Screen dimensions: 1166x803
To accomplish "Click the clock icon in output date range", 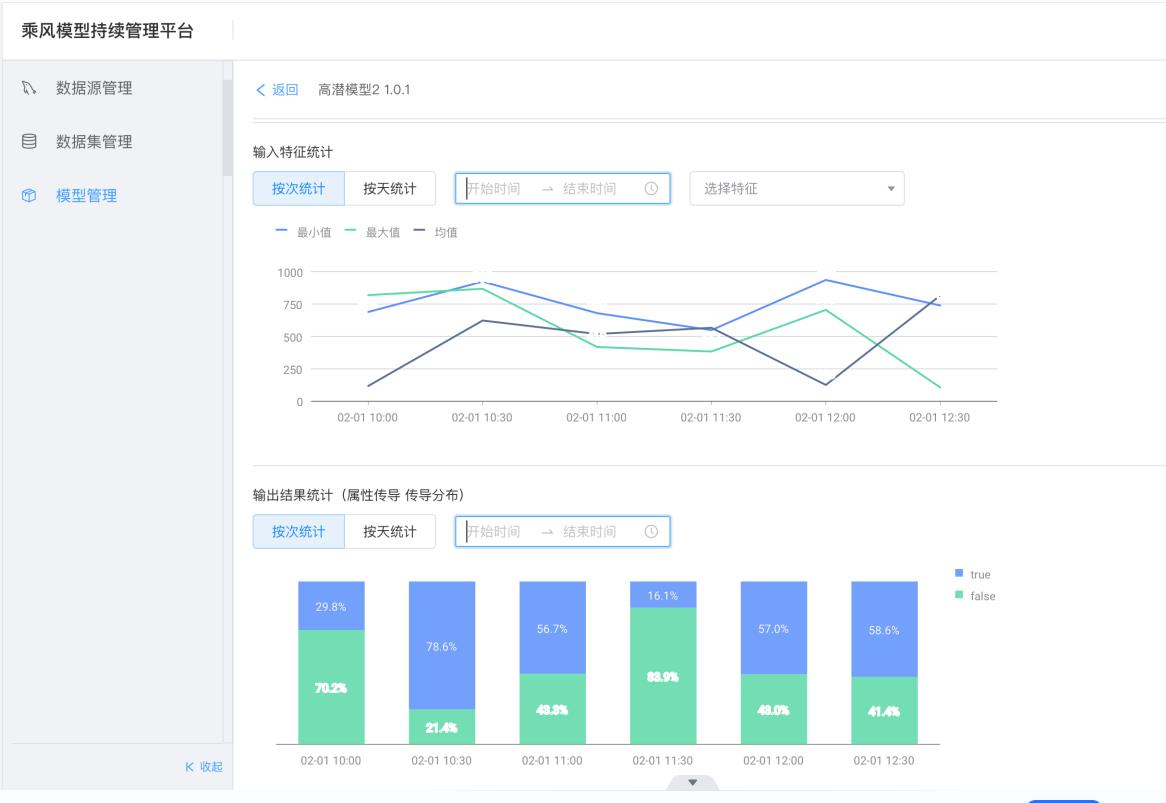I will click(651, 532).
